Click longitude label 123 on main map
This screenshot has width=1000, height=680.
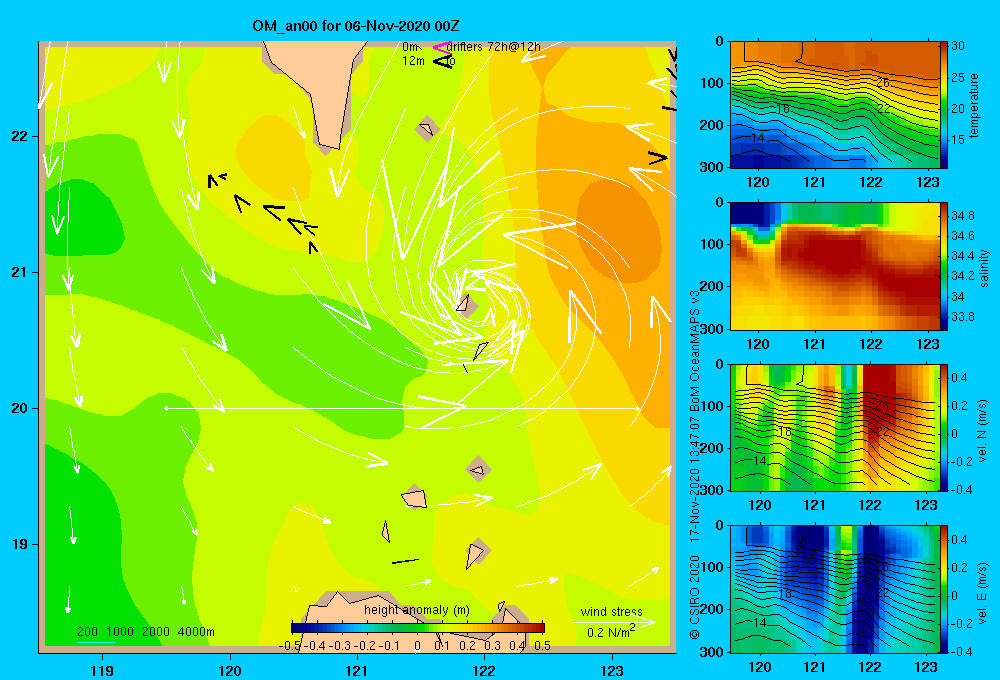tap(612, 670)
